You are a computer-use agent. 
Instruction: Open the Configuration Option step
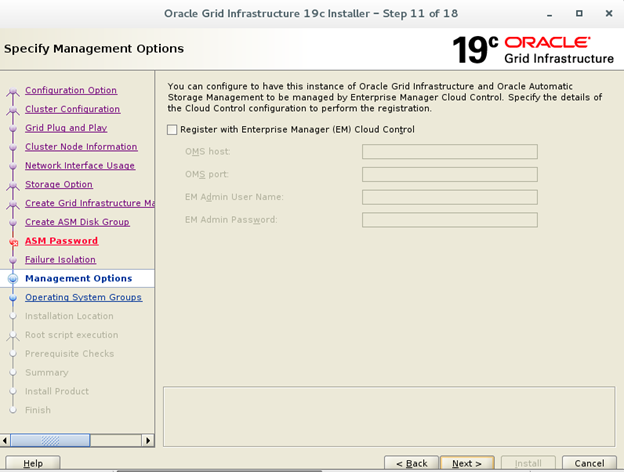coord(71,90)
